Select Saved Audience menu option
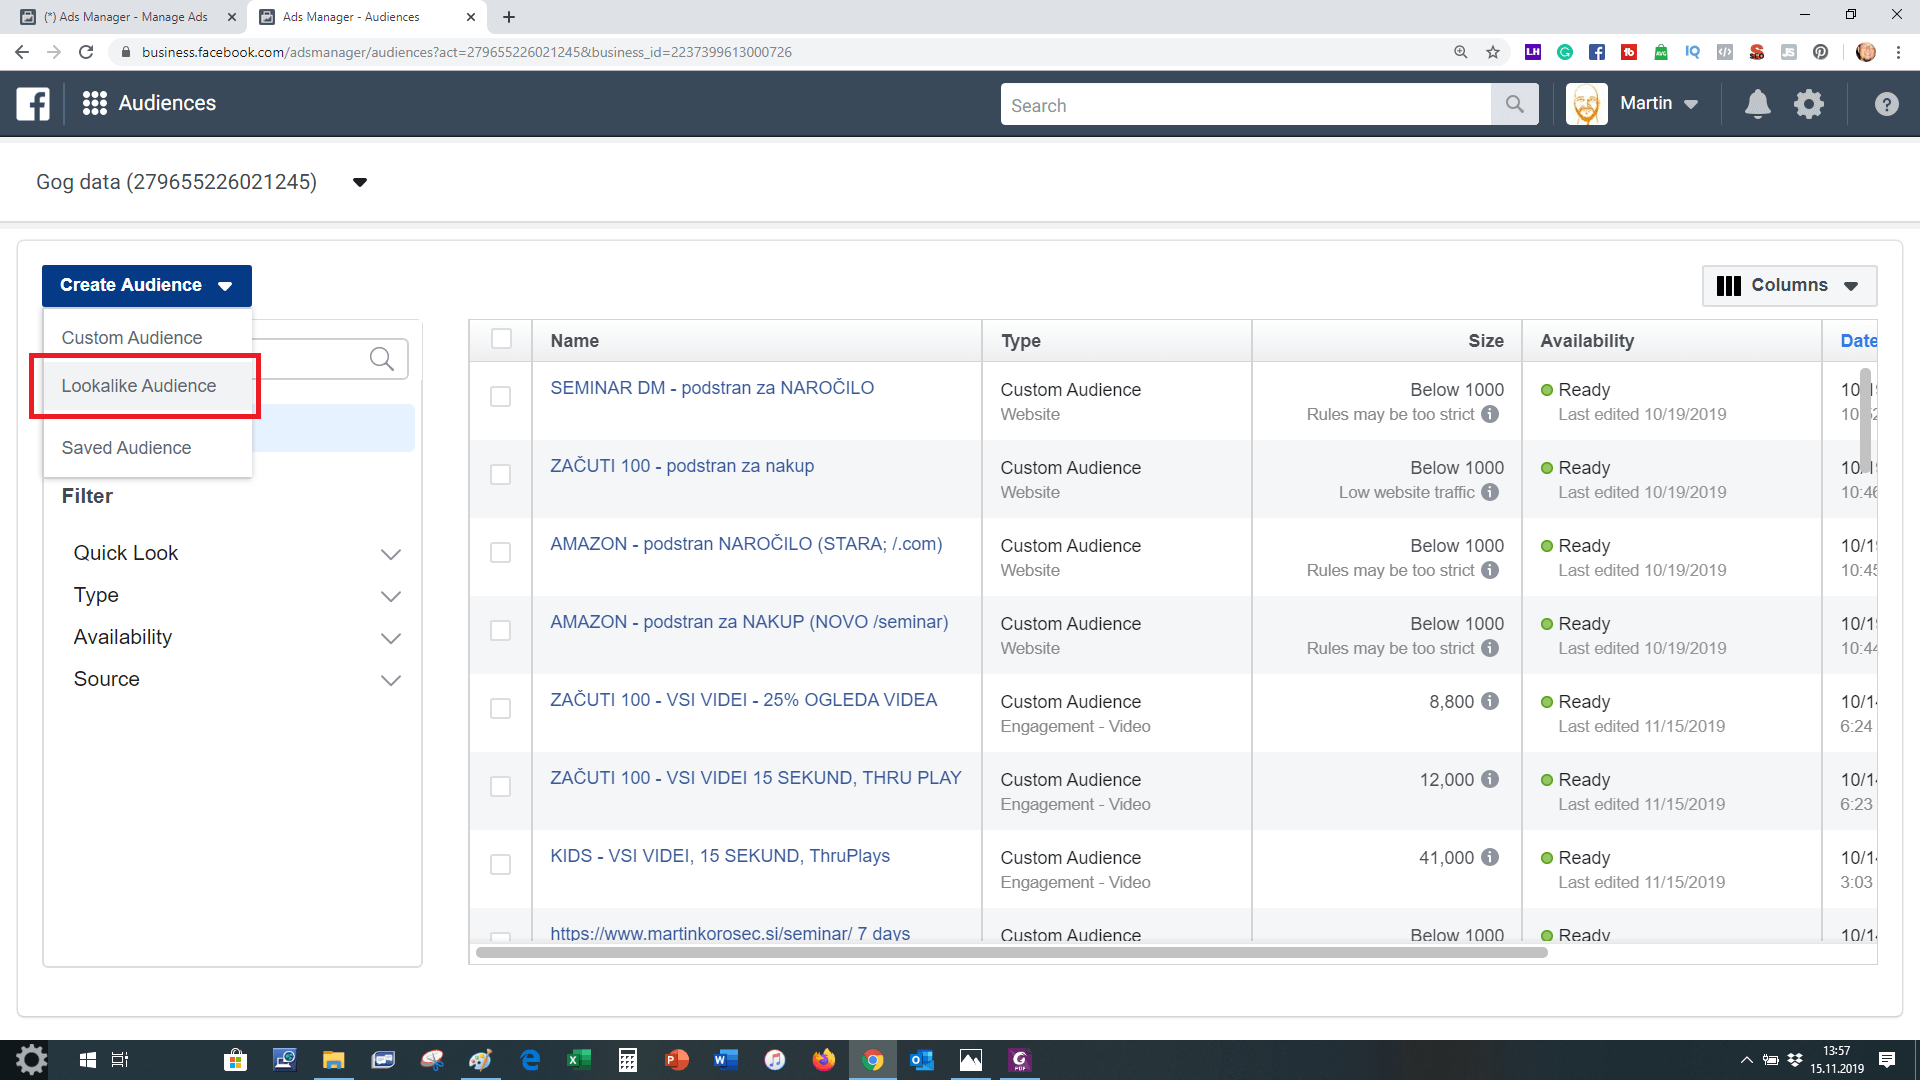 tap(126, 448)
